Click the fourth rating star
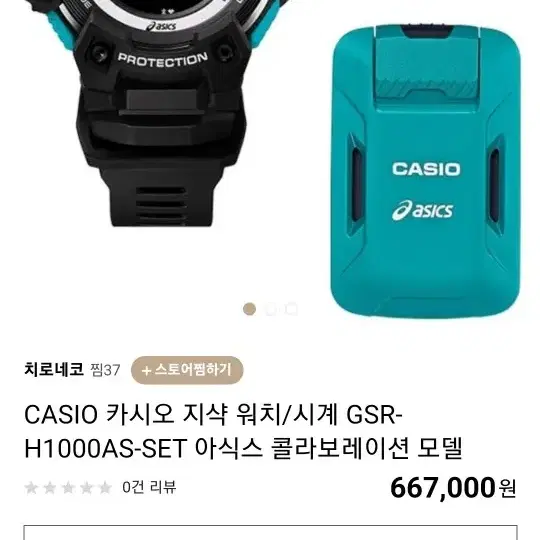 tap(87, 488)
